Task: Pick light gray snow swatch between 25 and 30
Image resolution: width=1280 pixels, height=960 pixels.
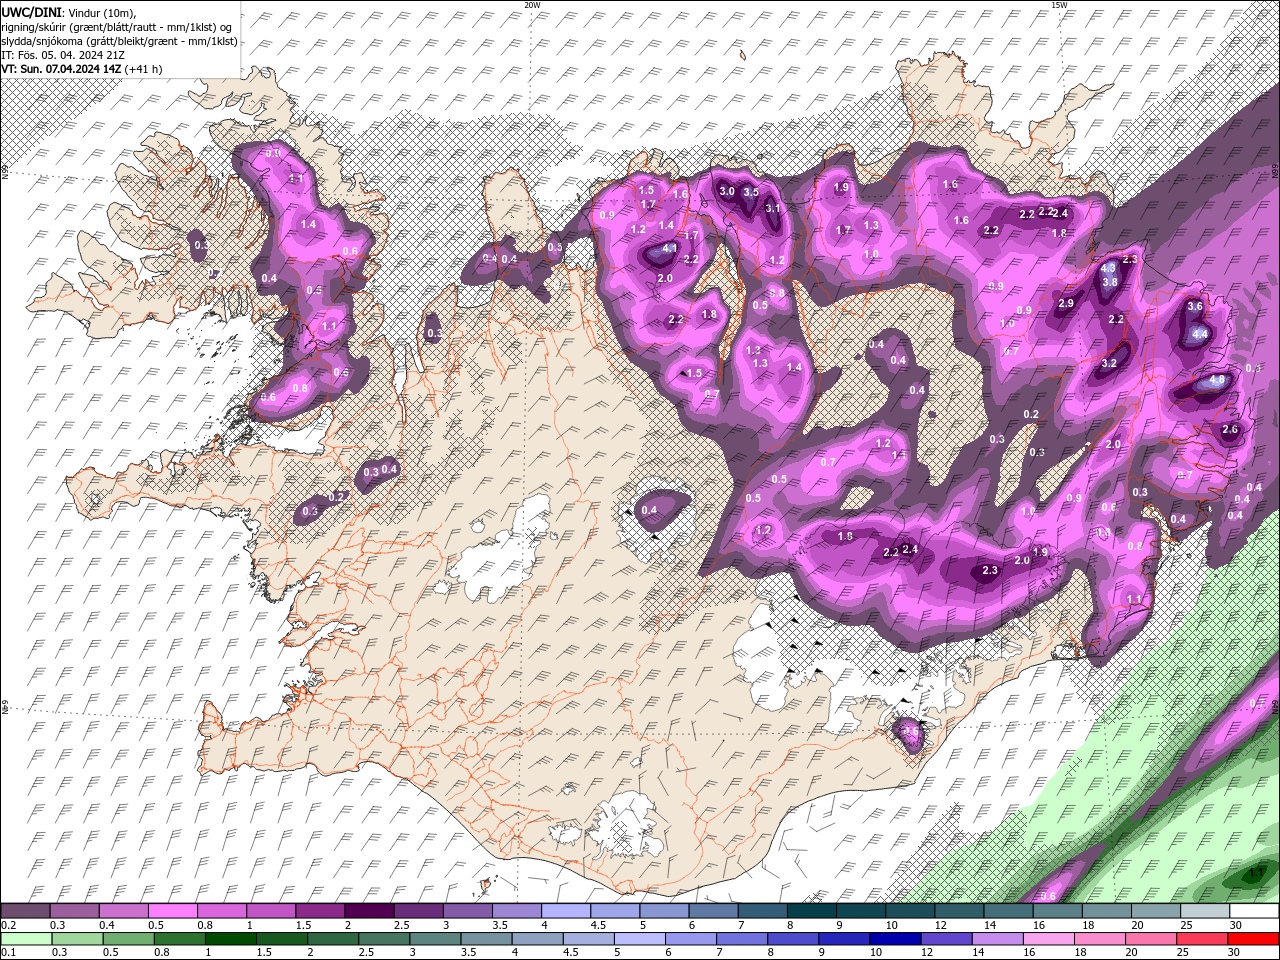Action: tap(1204, 911)
